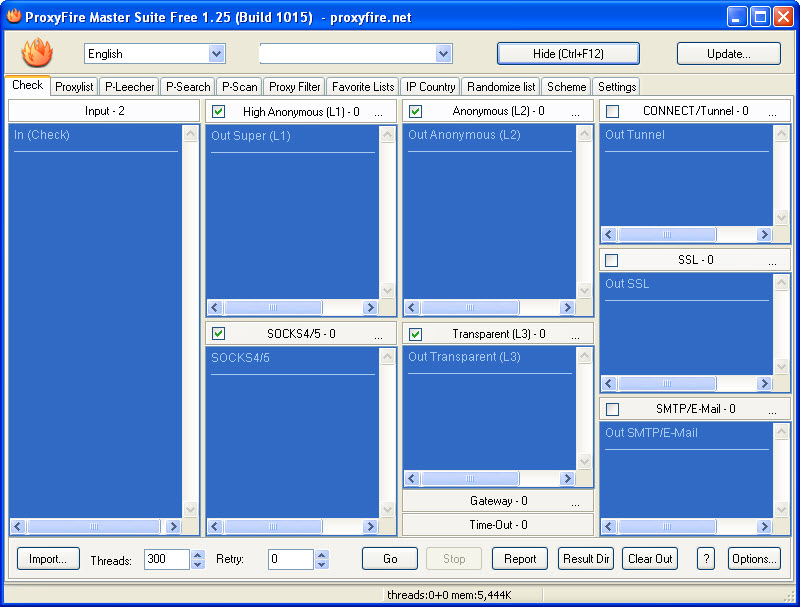
Task: Click the left scroll arrow in Out SMTP/E-Mail list
Action: coord(609,526)
